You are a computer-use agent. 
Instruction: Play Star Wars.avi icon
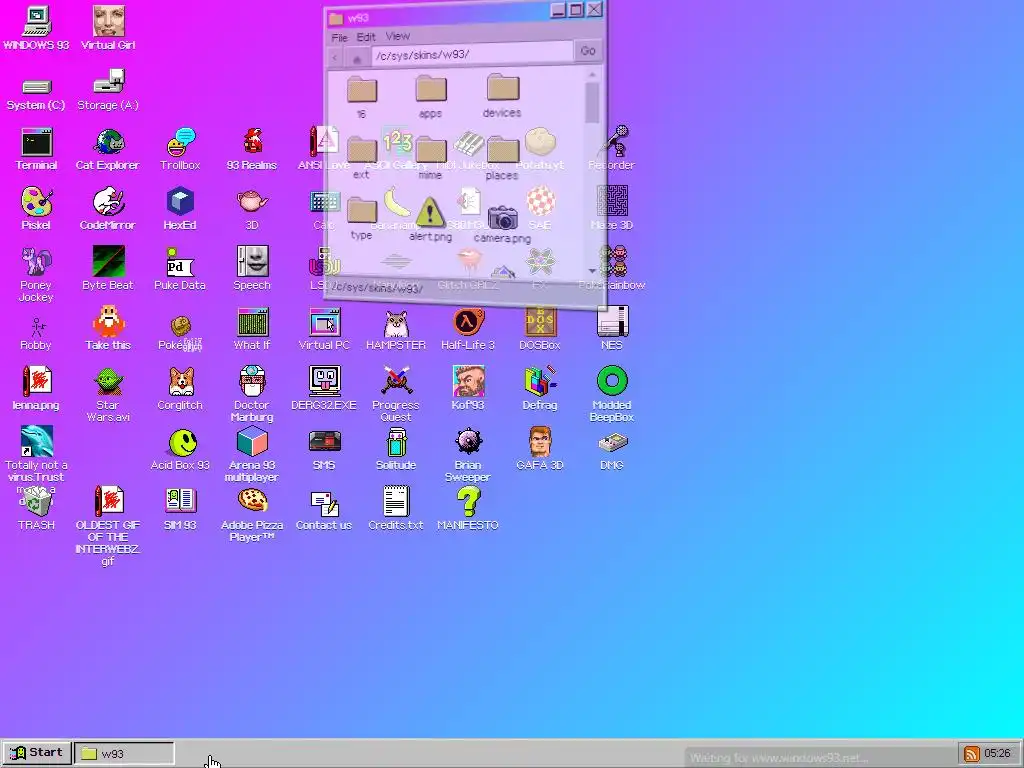[108, 395]
